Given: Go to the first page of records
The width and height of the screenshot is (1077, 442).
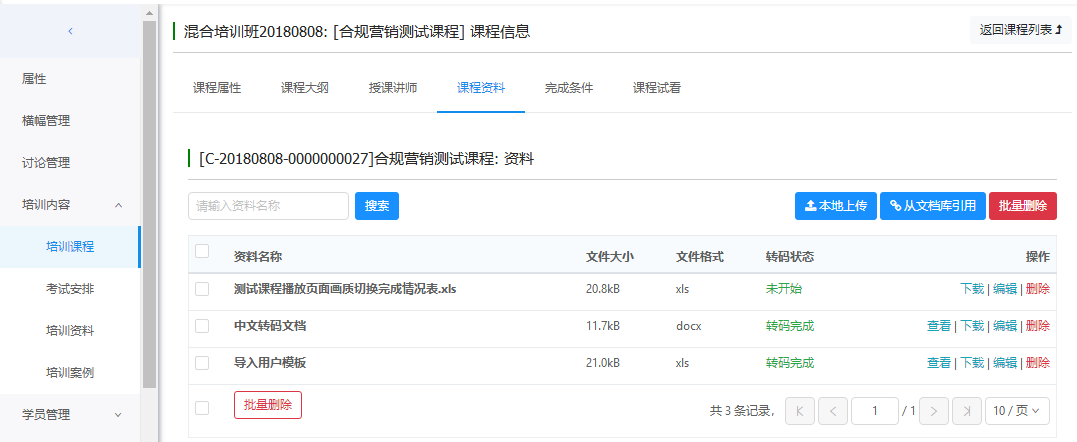Looking at the screenshot, I should 800,411.
